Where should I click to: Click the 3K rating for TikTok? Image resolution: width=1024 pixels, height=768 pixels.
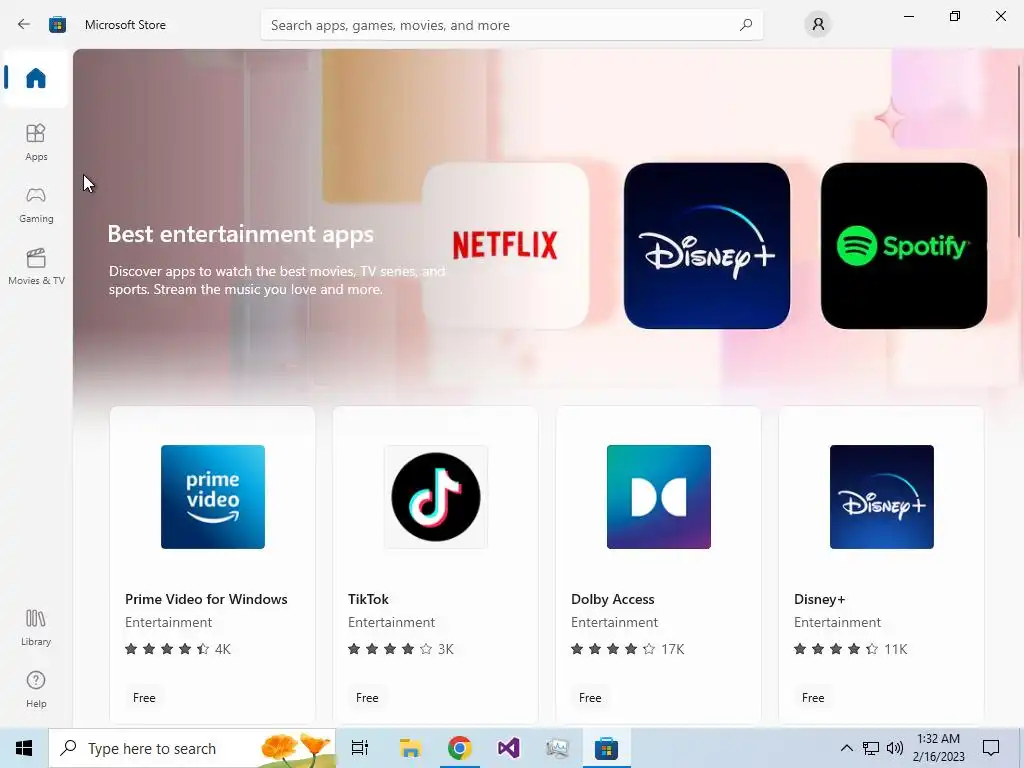[x=445, y=649]
